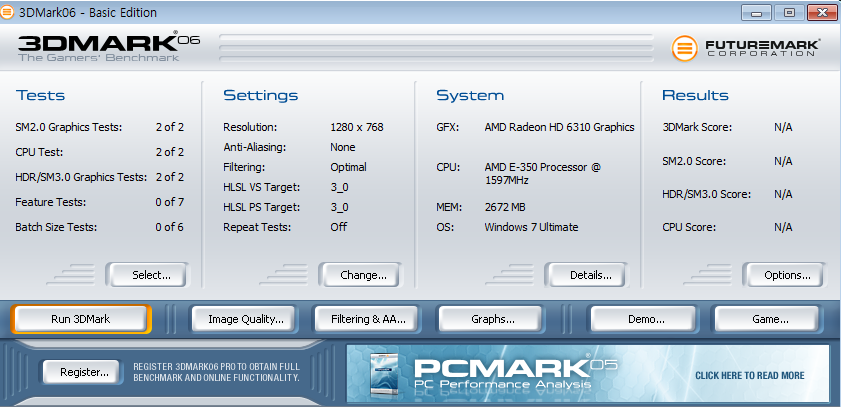Close the 3DMark06 window
Screen dimensions: 841x407
(822, 12)
